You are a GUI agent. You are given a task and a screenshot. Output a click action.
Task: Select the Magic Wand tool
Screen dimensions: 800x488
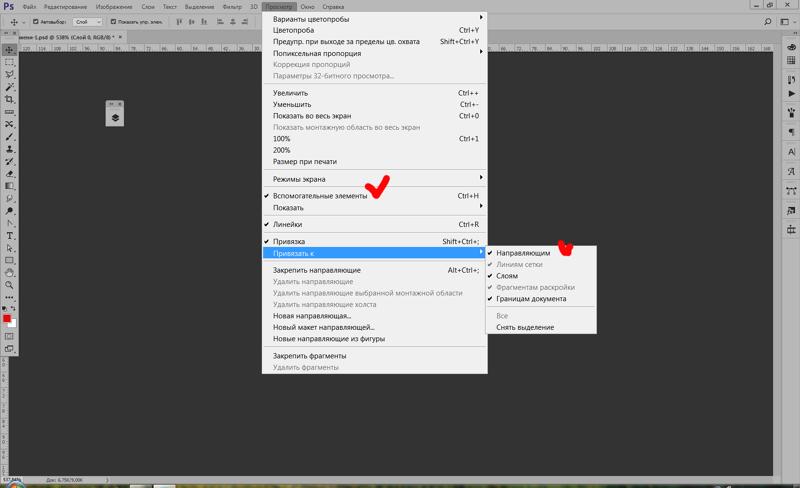tap(9, 87)
